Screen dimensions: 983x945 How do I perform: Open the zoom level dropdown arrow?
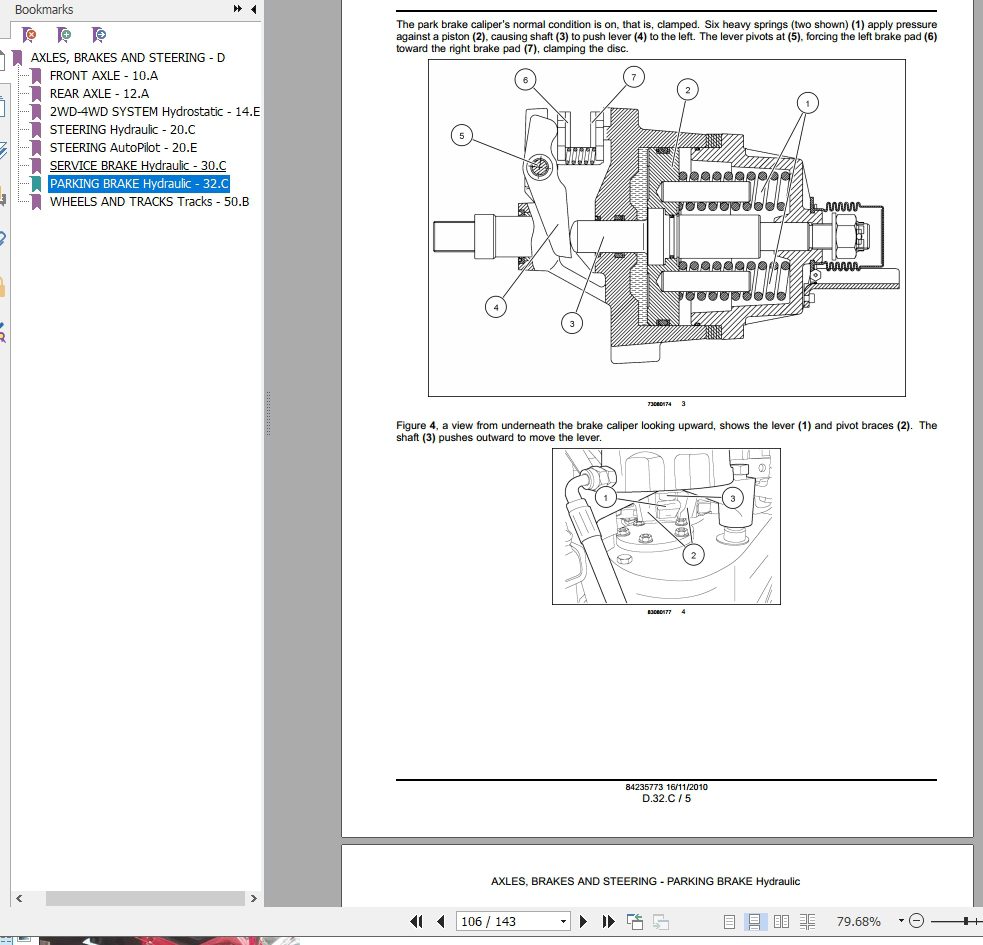(901, 921)
